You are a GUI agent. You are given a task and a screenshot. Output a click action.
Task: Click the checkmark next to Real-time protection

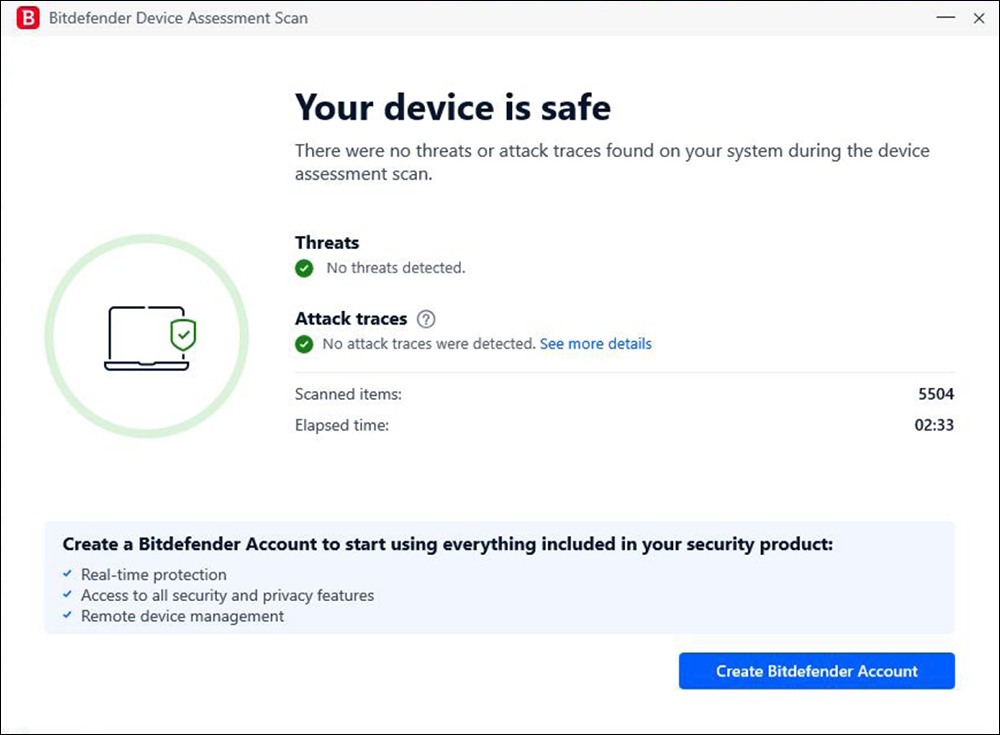(x=67, y=575)
